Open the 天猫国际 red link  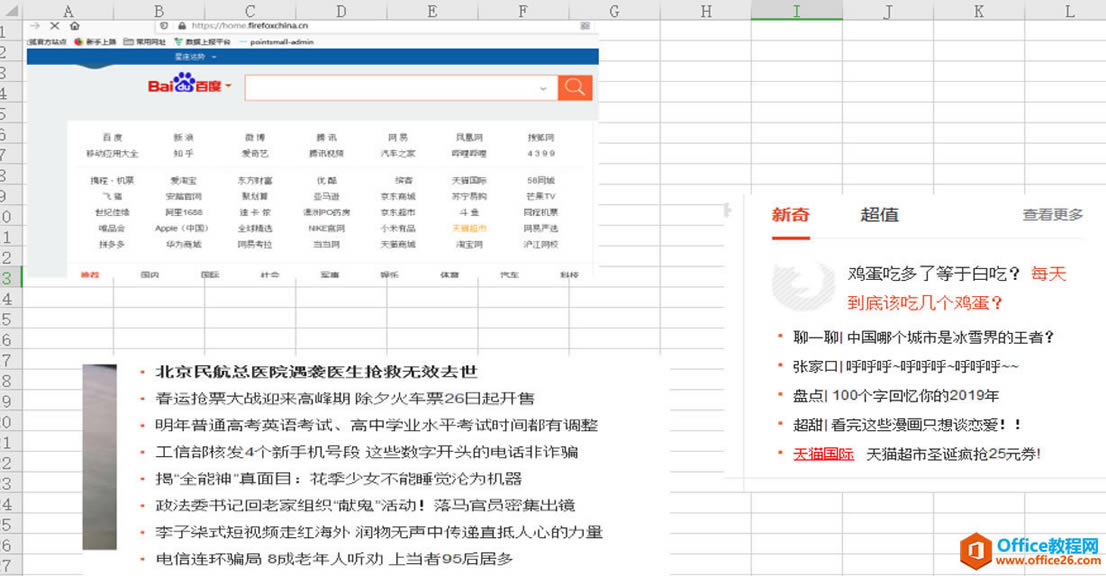coord(823,454)
